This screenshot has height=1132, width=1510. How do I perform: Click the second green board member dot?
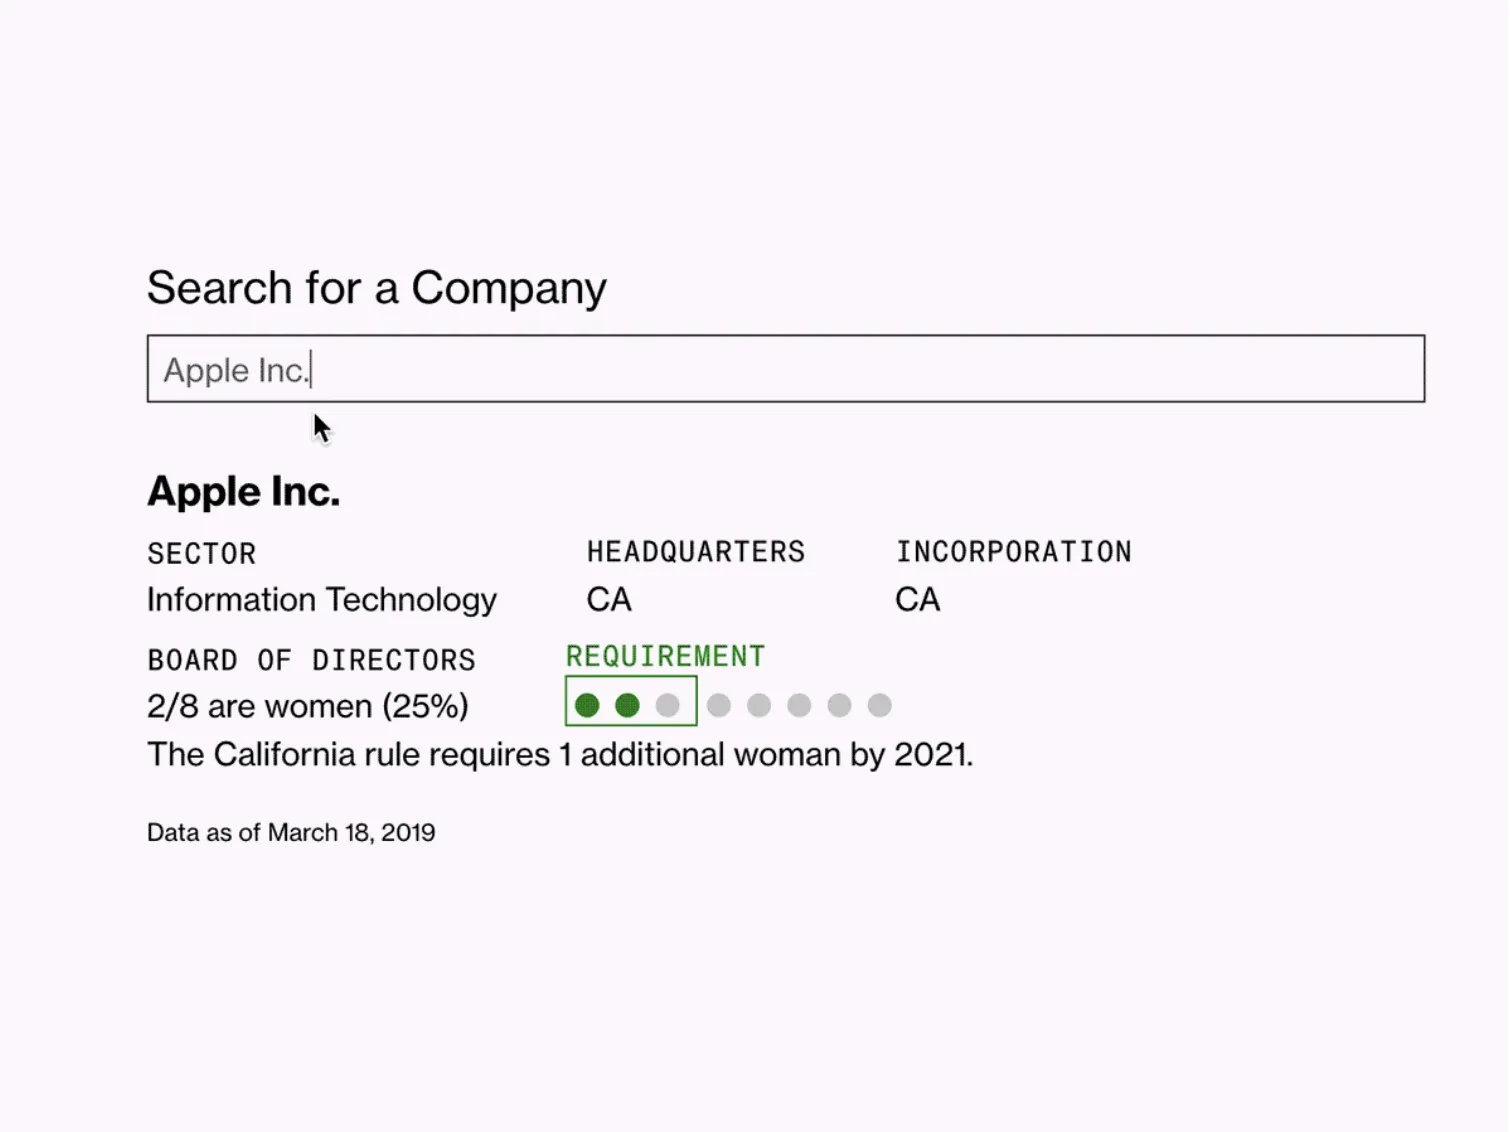point(628,706)
